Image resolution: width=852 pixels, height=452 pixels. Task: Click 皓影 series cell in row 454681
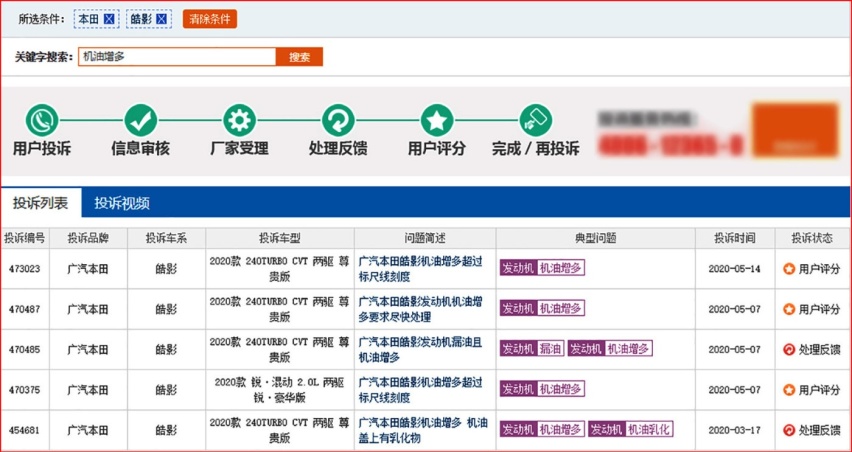166,430
